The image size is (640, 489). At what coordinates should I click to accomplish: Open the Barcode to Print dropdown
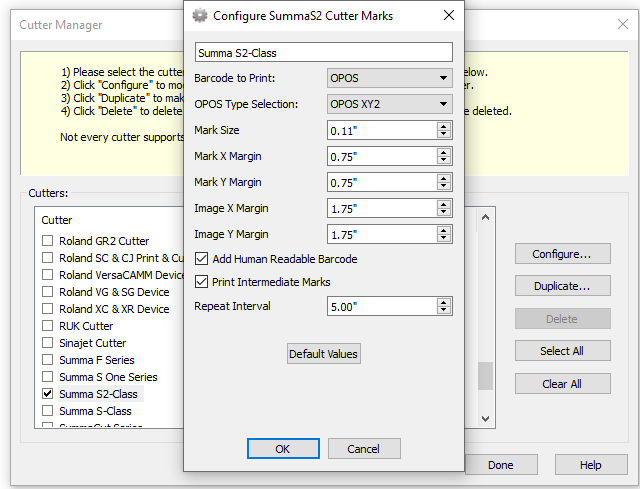[389, 78]
